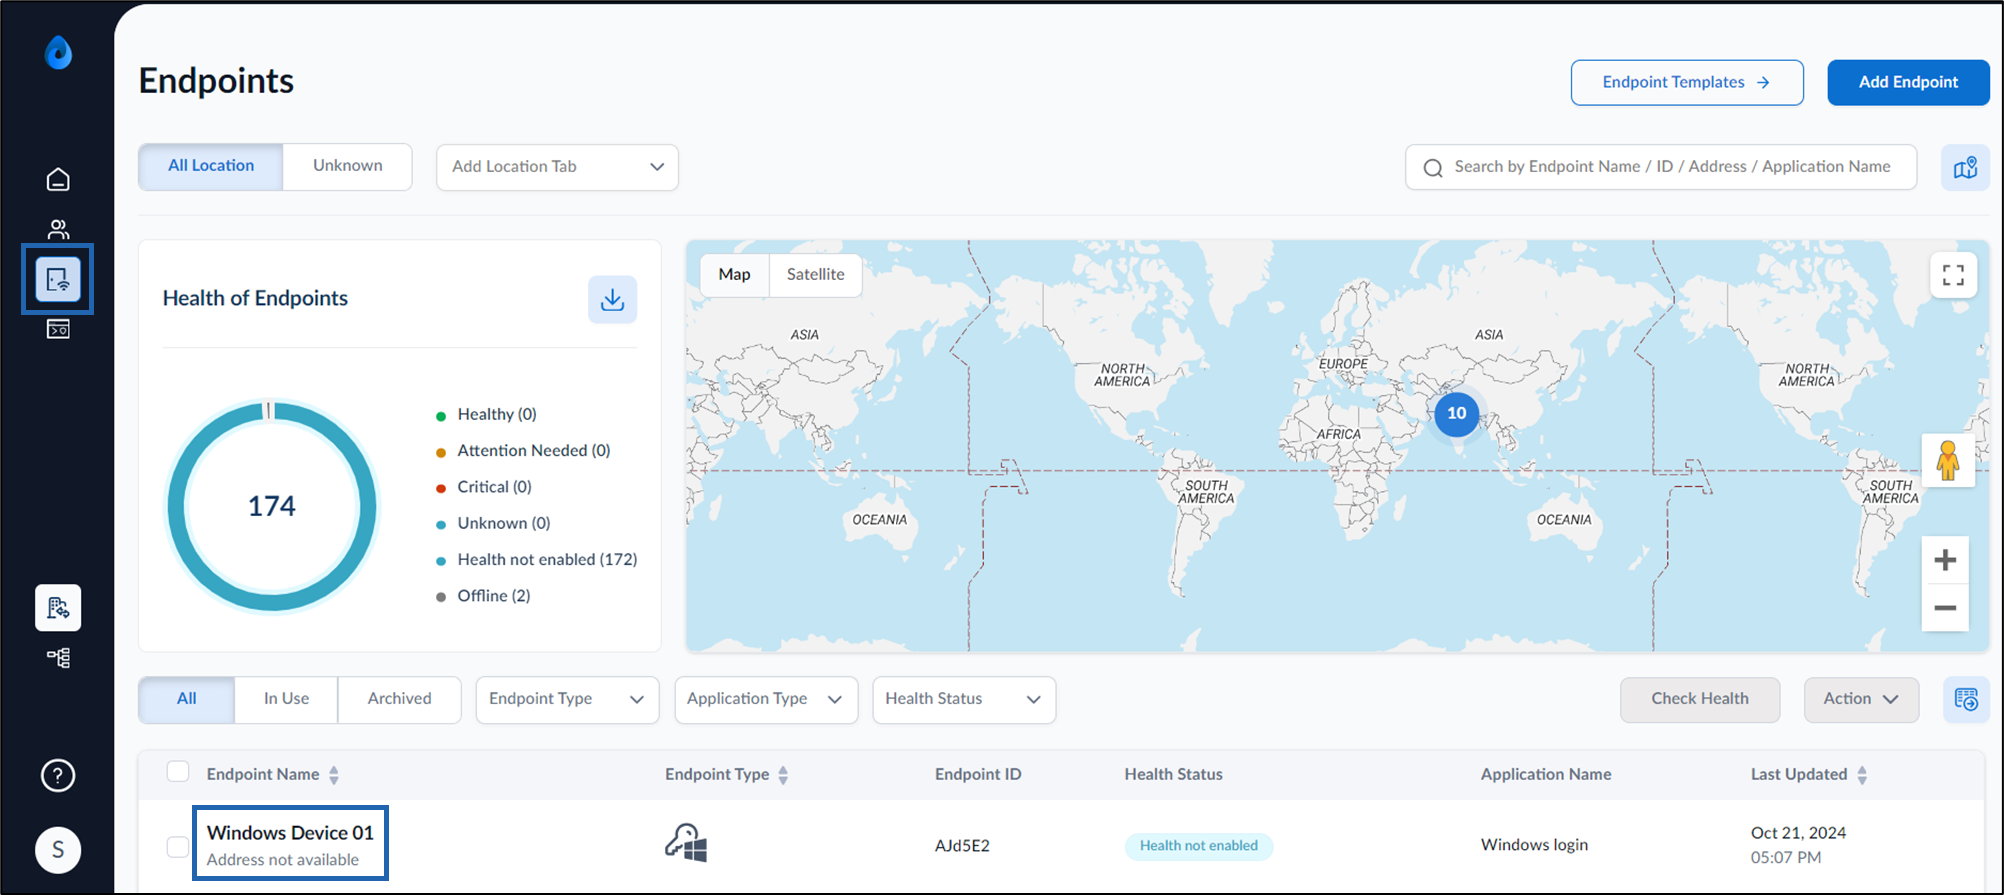Select the Map view tab

[734, 275]
